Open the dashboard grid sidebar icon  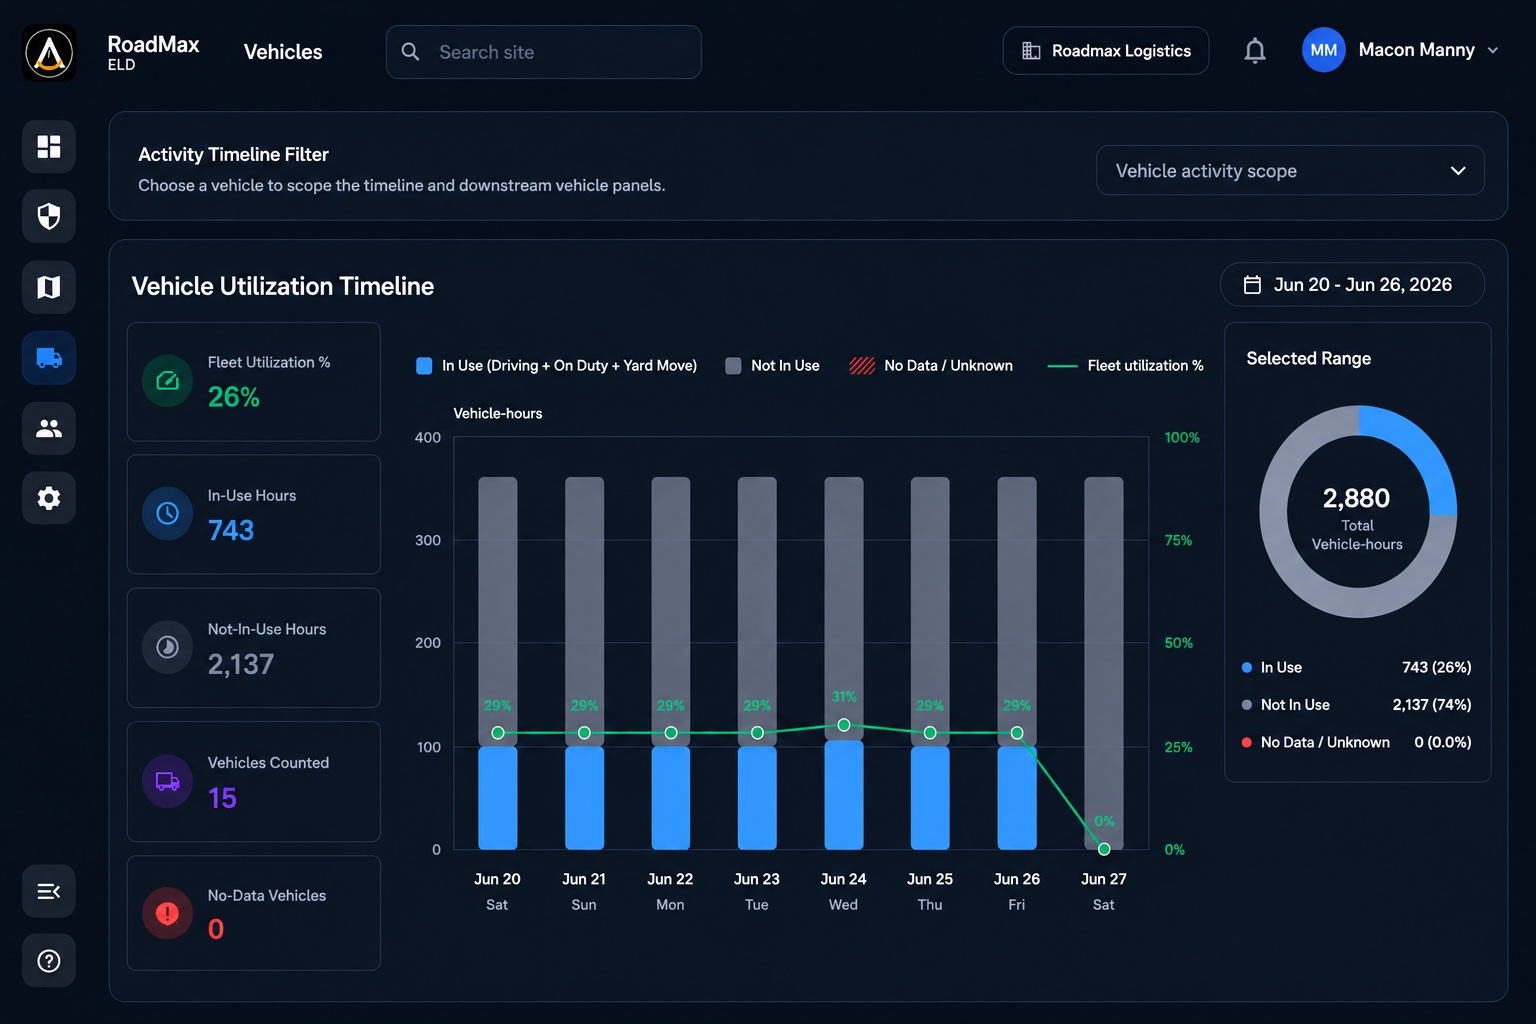click(x=49, y=147)
